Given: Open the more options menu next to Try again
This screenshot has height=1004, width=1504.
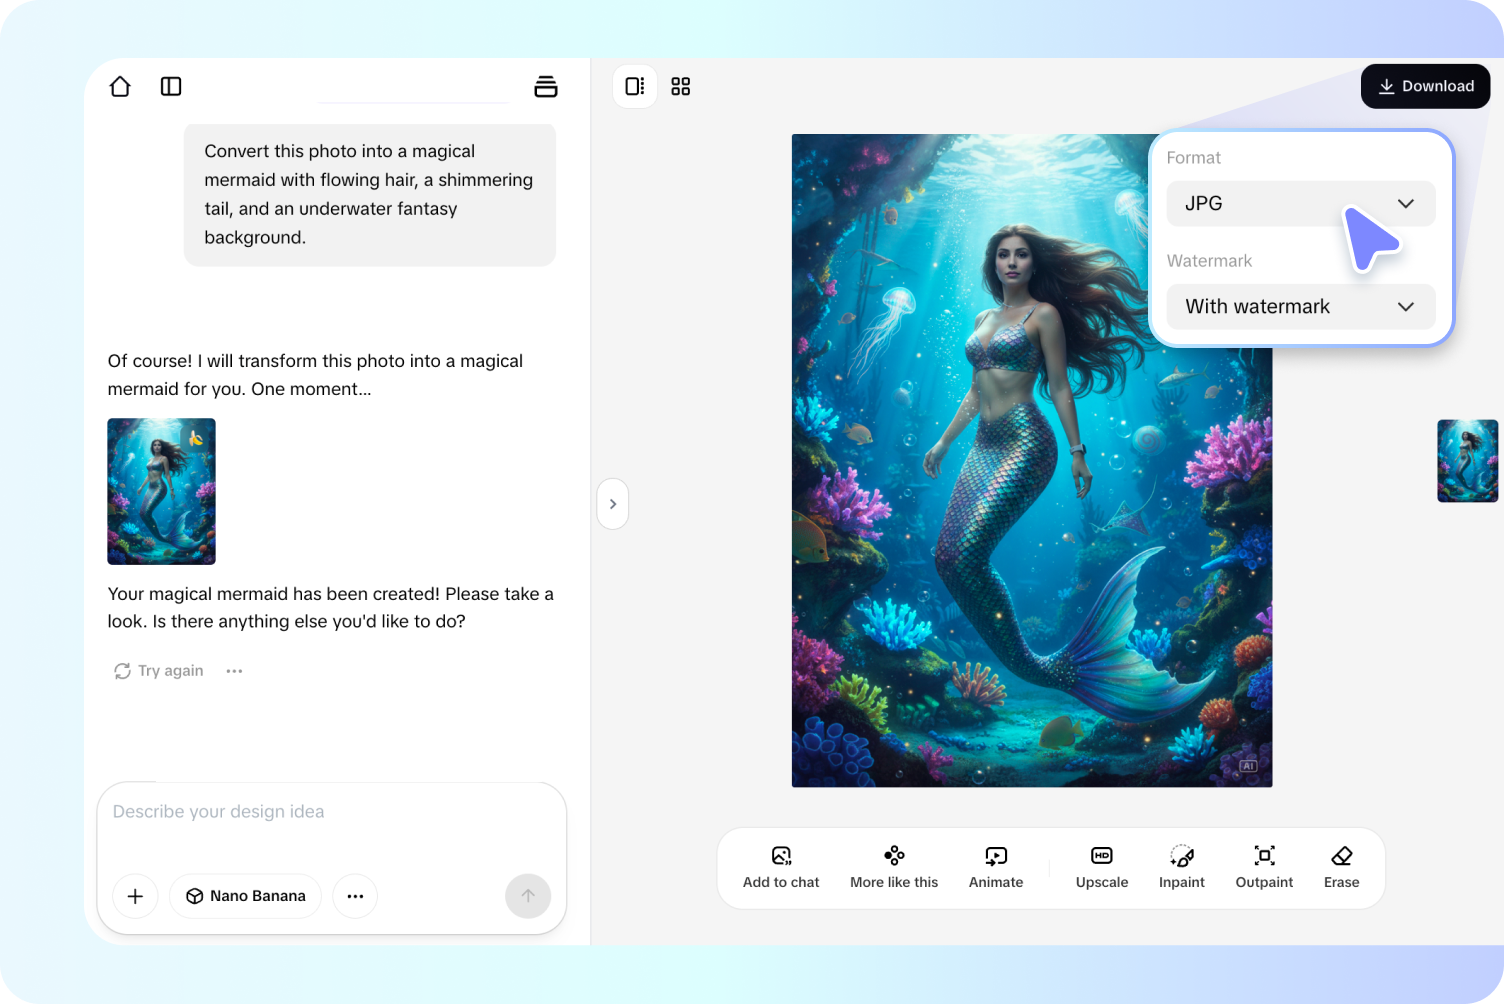Looking at the screenshot, I should click(234, 670).
